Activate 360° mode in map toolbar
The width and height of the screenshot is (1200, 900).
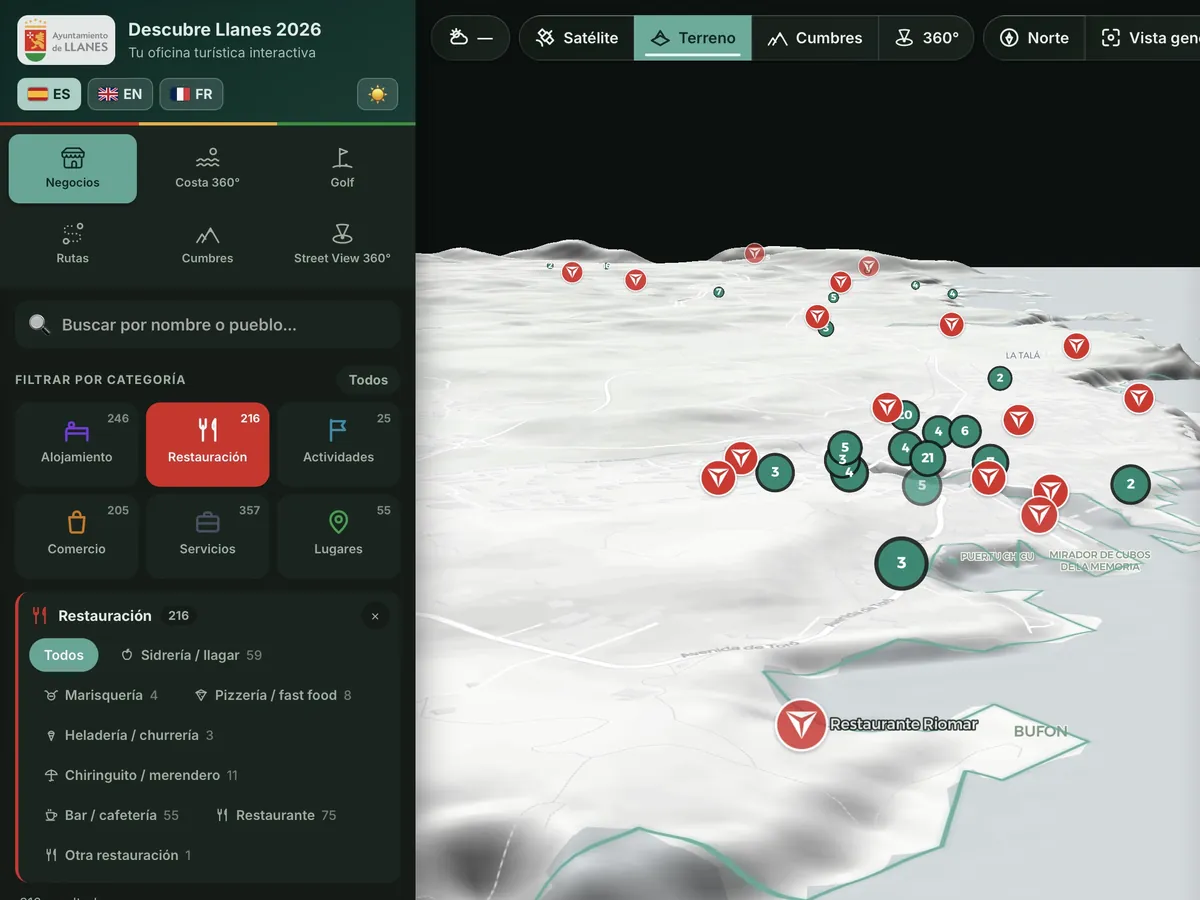click(927, 38)
